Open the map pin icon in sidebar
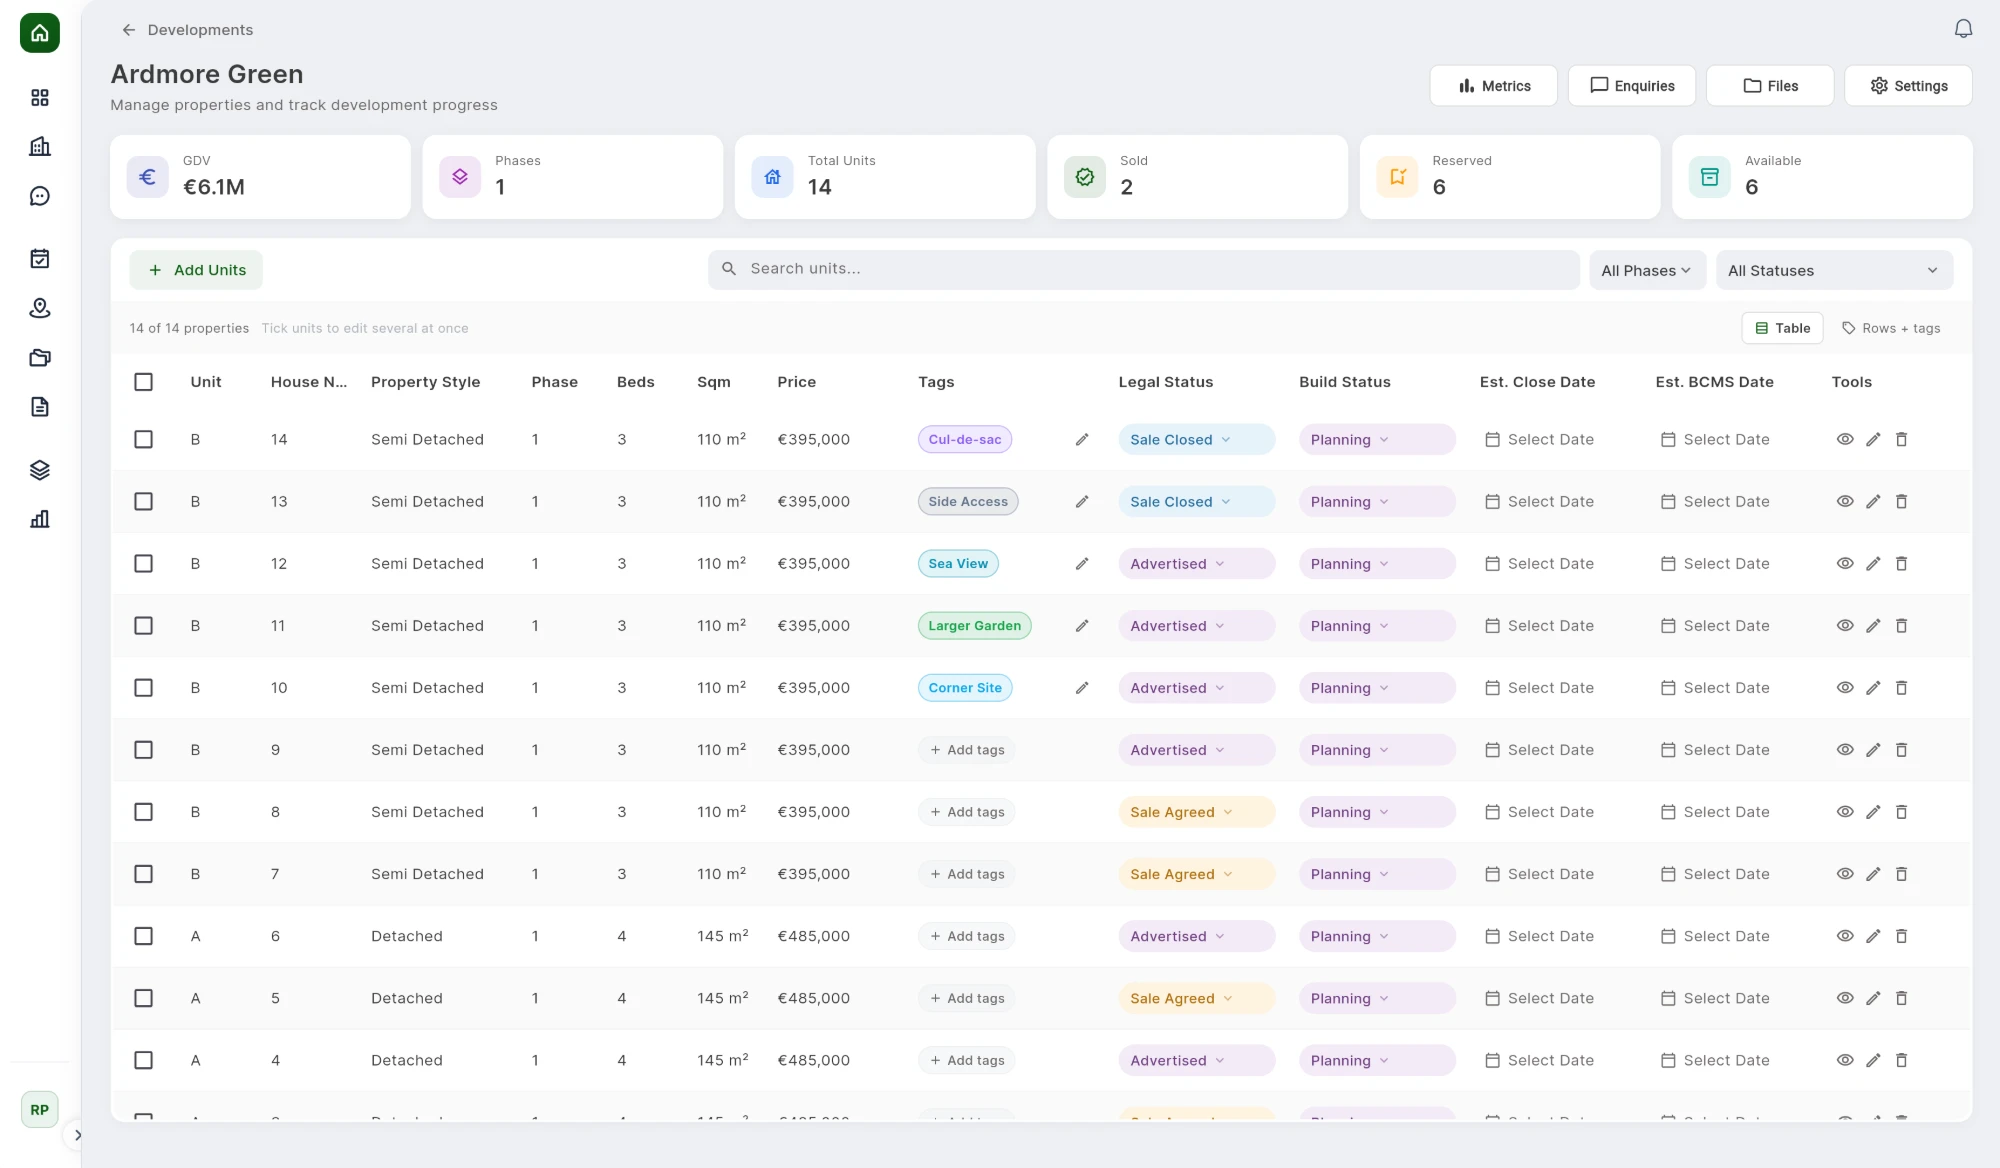 [40, 308]
